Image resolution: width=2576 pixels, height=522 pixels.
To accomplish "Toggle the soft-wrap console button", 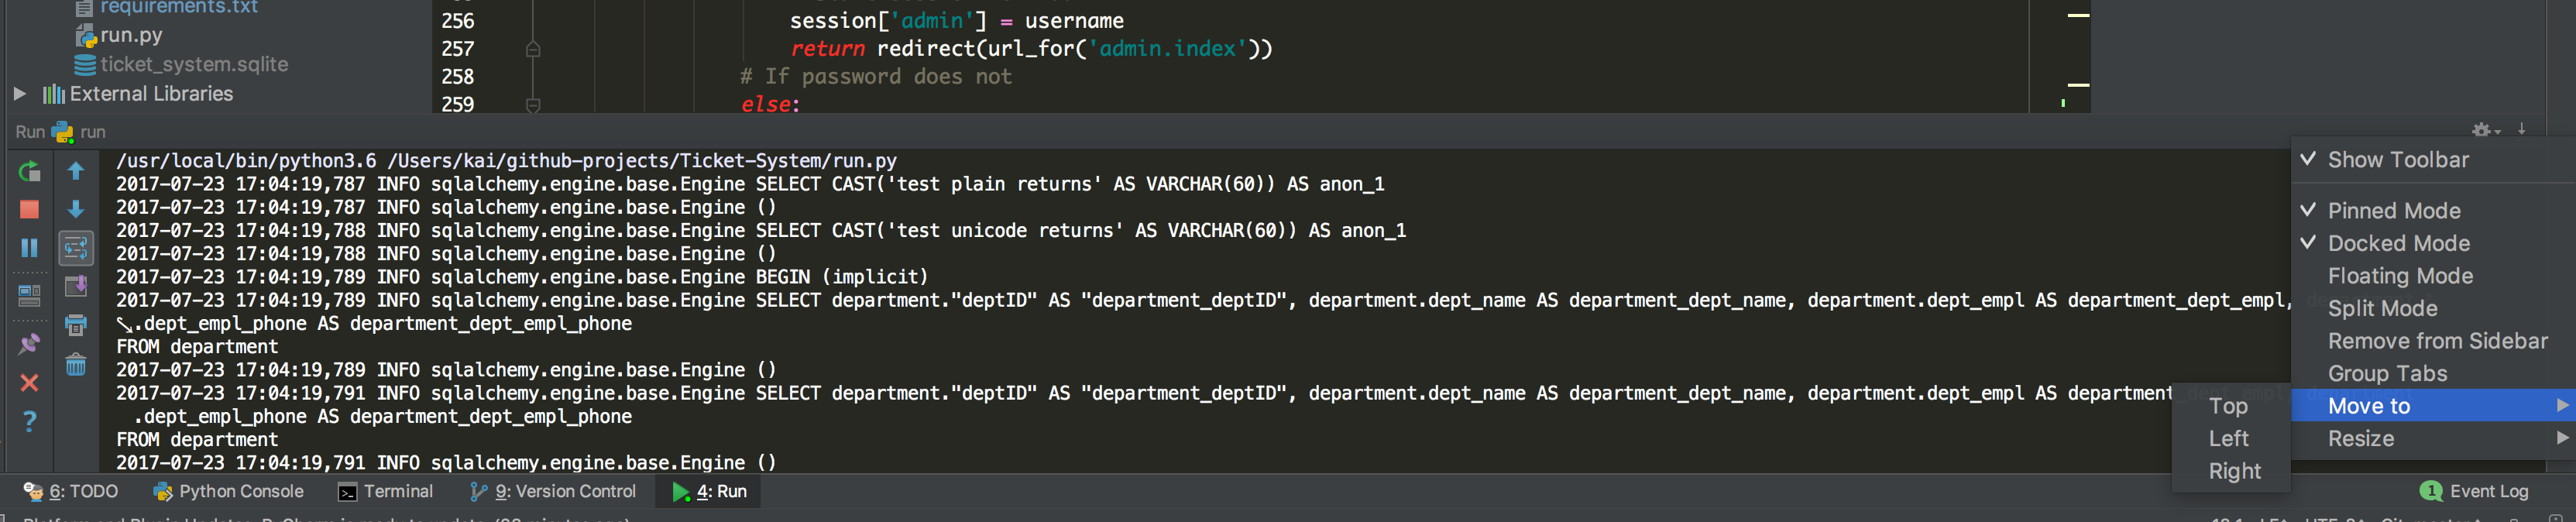I will tap(76, 247).
